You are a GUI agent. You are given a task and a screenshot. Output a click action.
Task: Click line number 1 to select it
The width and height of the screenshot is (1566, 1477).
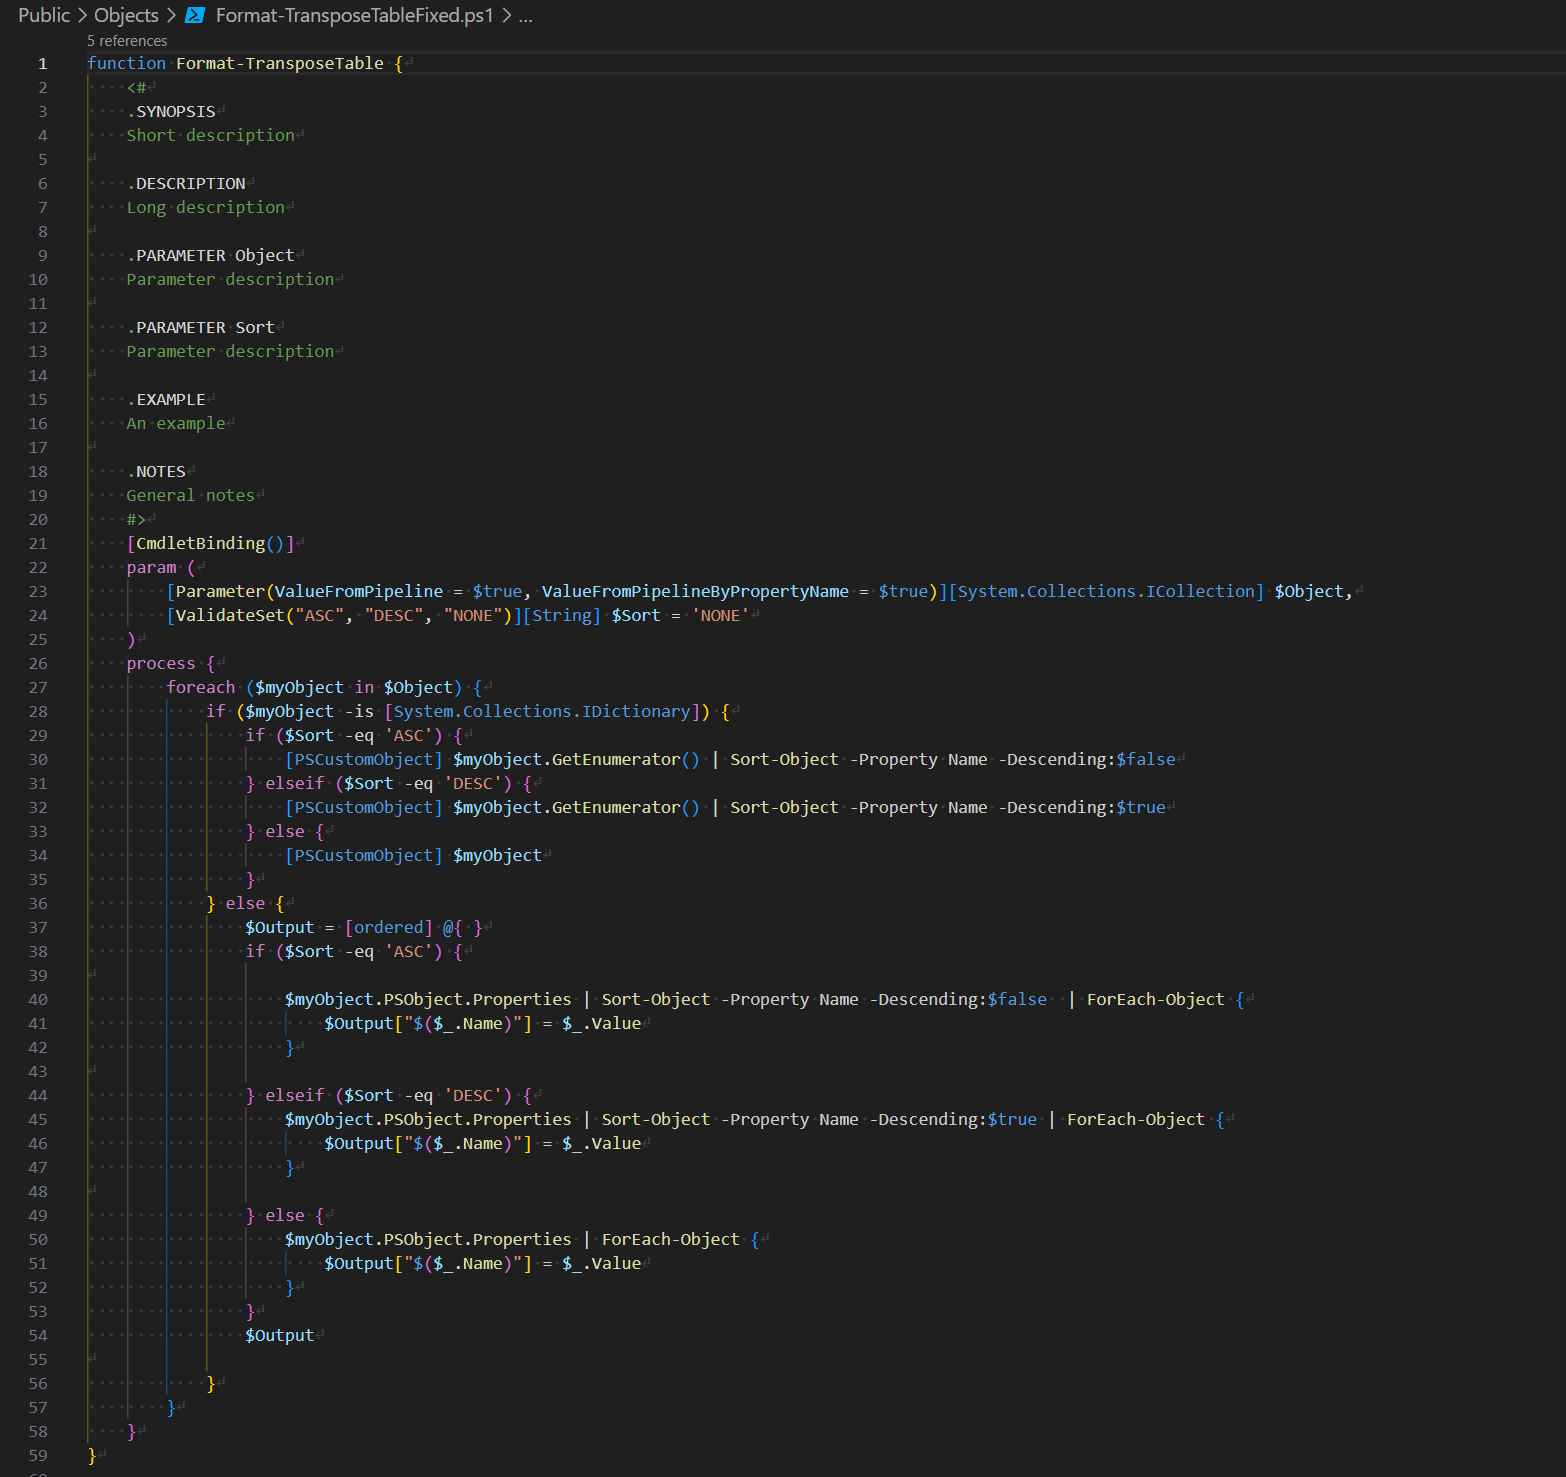coord(42,62)
